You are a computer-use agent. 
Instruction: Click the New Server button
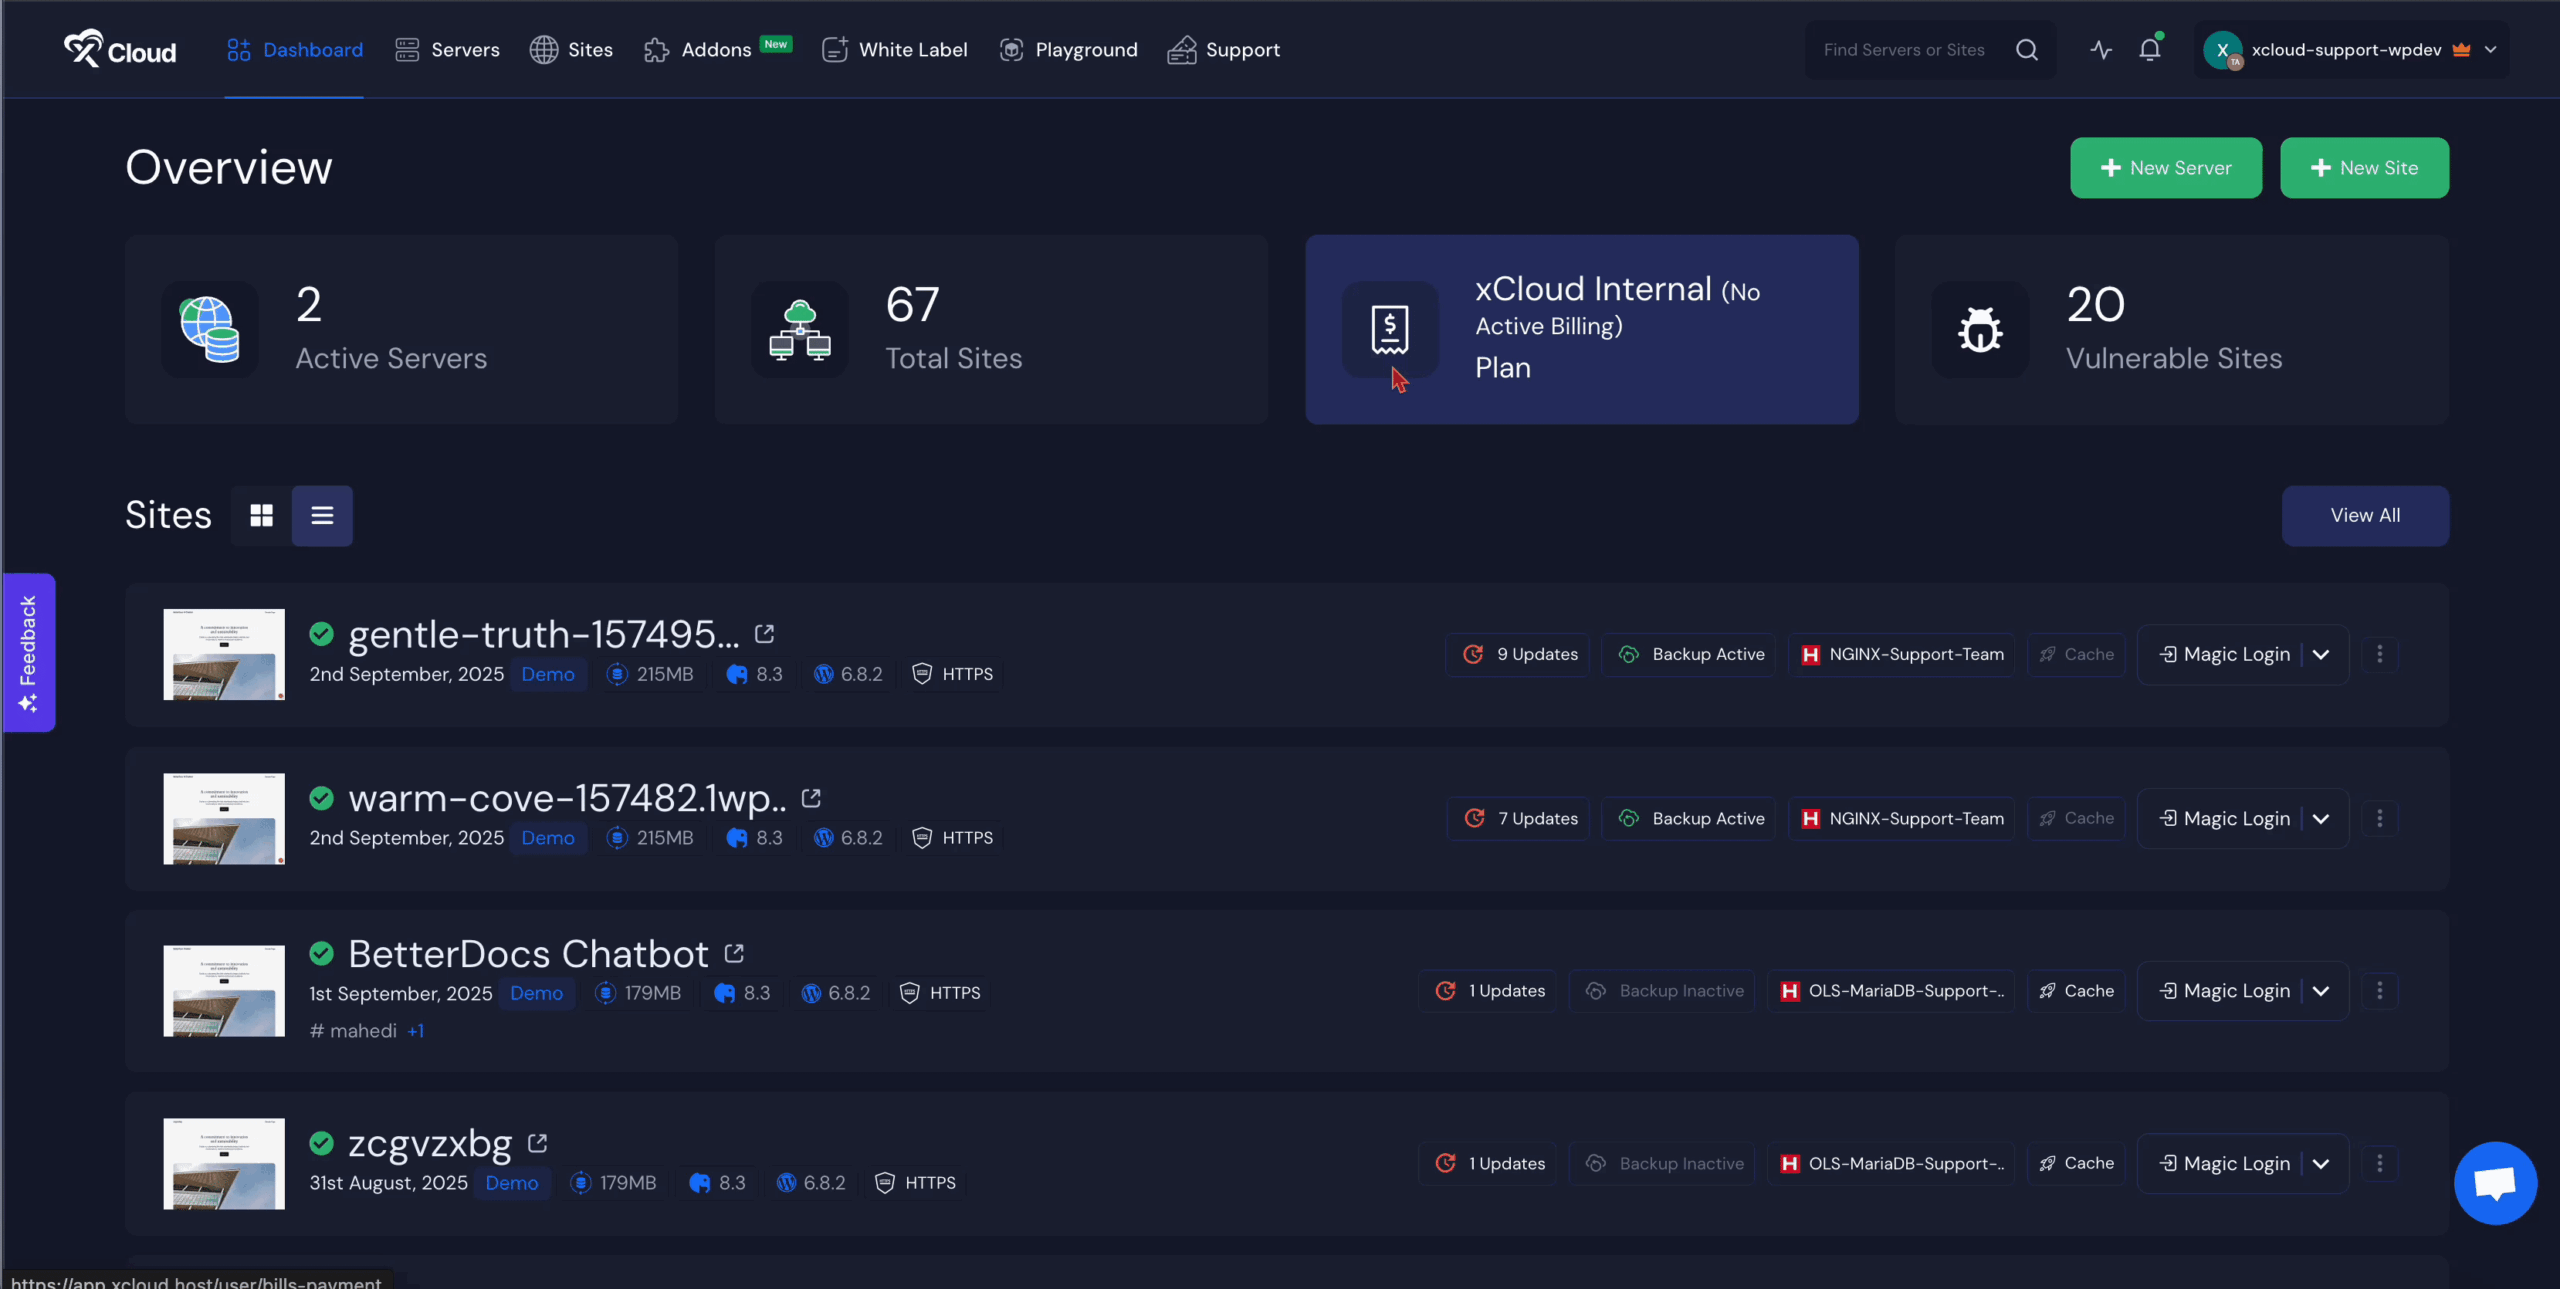pos(2165,168)
